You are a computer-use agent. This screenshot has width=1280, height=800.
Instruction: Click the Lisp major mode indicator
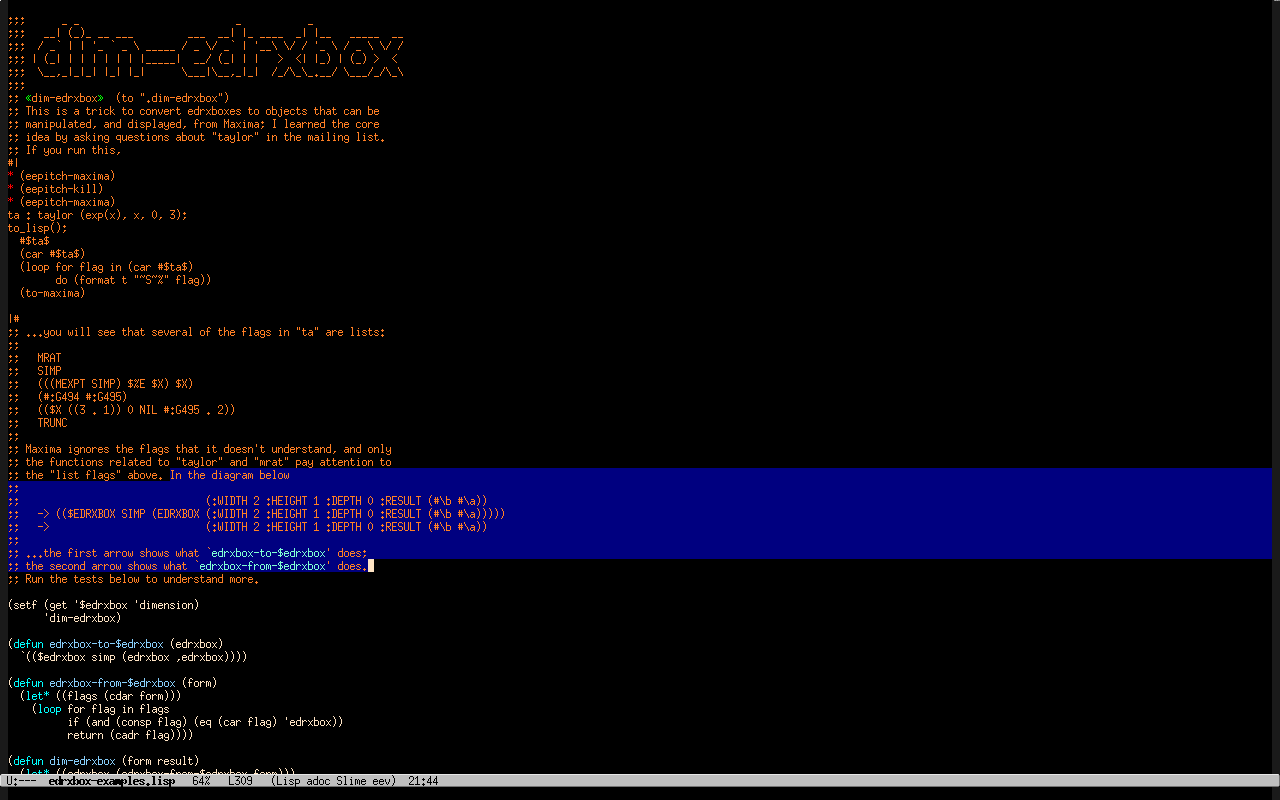(x=289, y=781)
